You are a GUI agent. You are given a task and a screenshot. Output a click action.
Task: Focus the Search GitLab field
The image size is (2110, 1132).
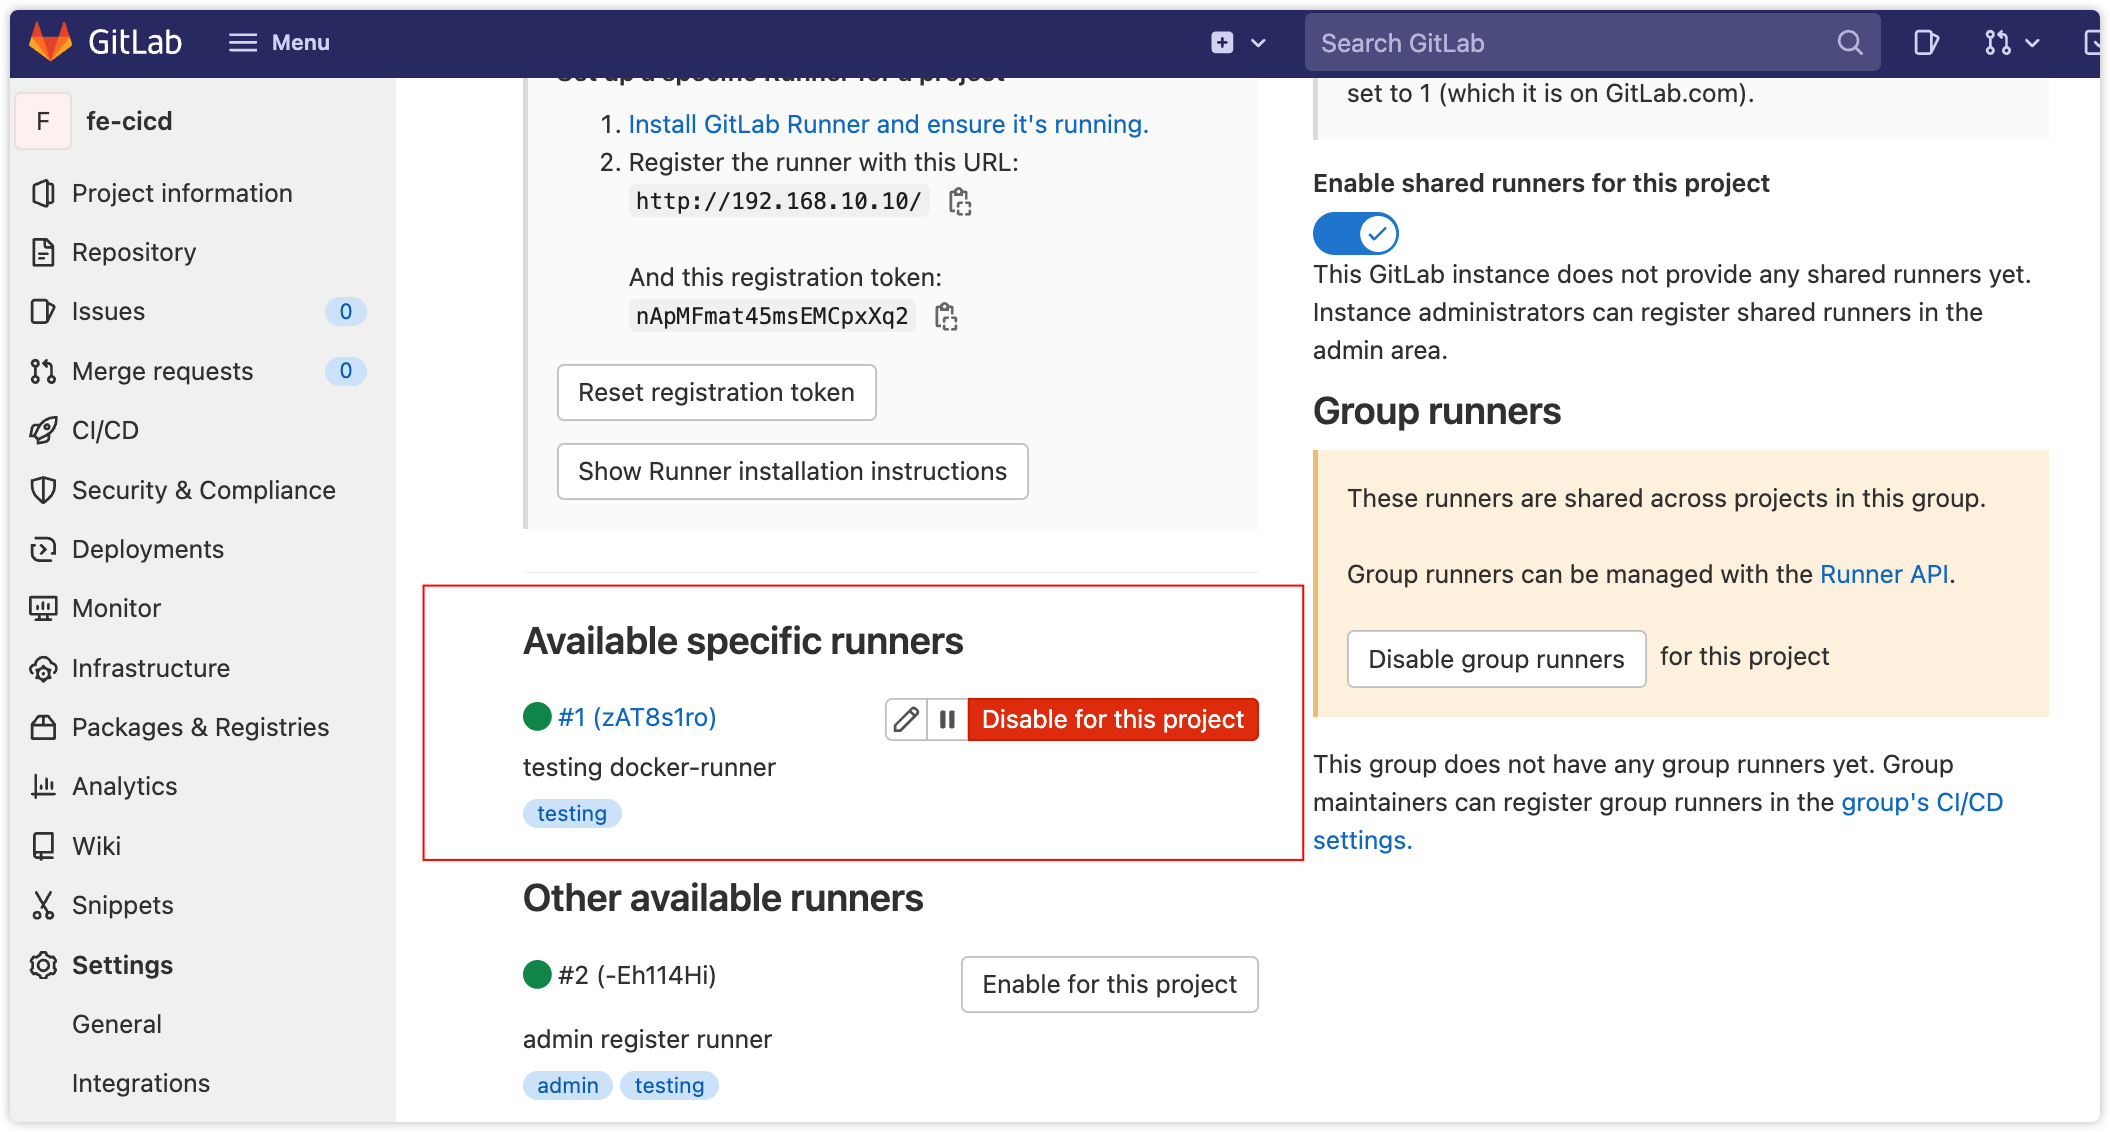1592,42
